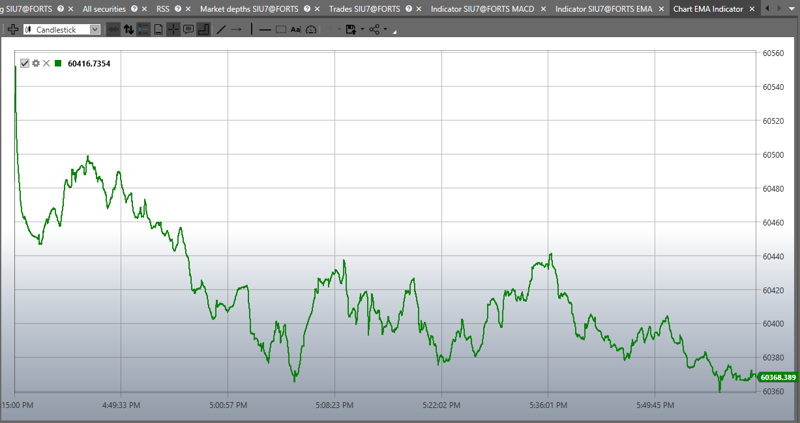
Task: Click the green EMA color swatch
Action: [58, 64]
